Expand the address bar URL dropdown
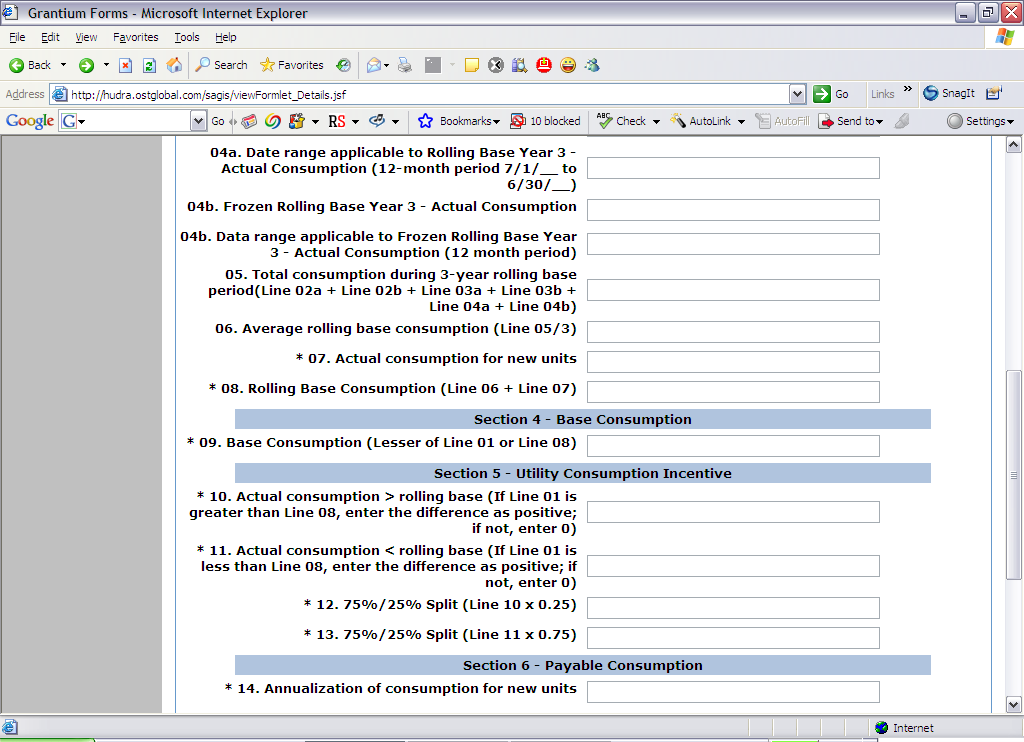1024x742 pixels. [797, 94]
